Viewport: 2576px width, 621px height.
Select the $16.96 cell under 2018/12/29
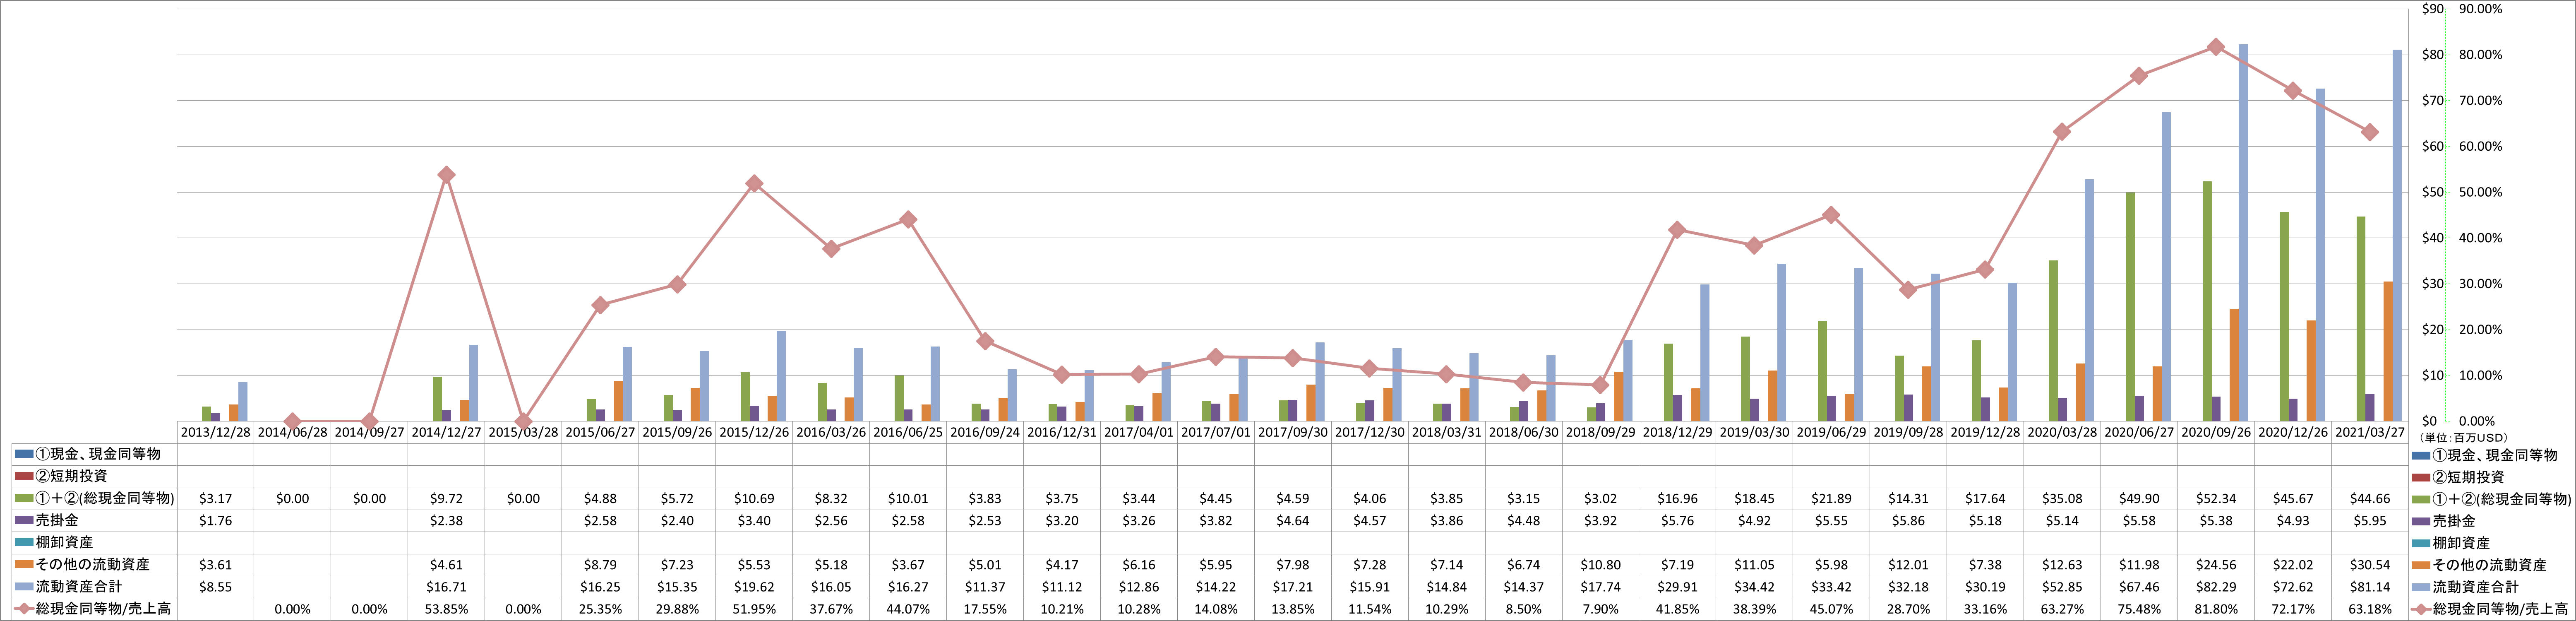tap(1677, 498)
